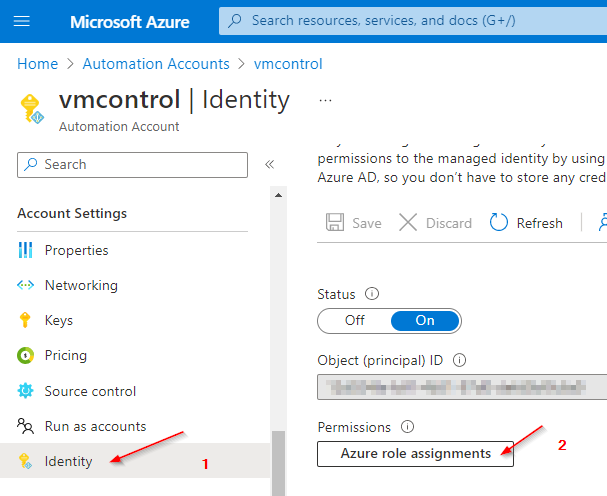Click the yellow Keys icon
The width and height of the screenshot is (607, 496).
25,320
